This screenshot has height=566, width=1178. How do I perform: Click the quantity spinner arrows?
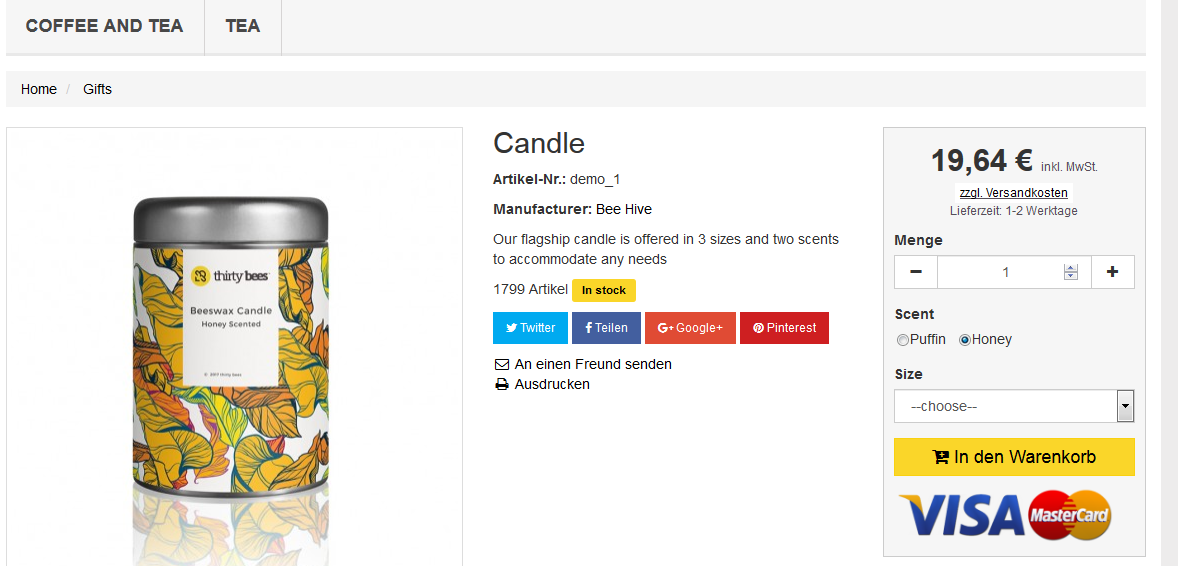pyautogui.click(x=1071, y=272)
